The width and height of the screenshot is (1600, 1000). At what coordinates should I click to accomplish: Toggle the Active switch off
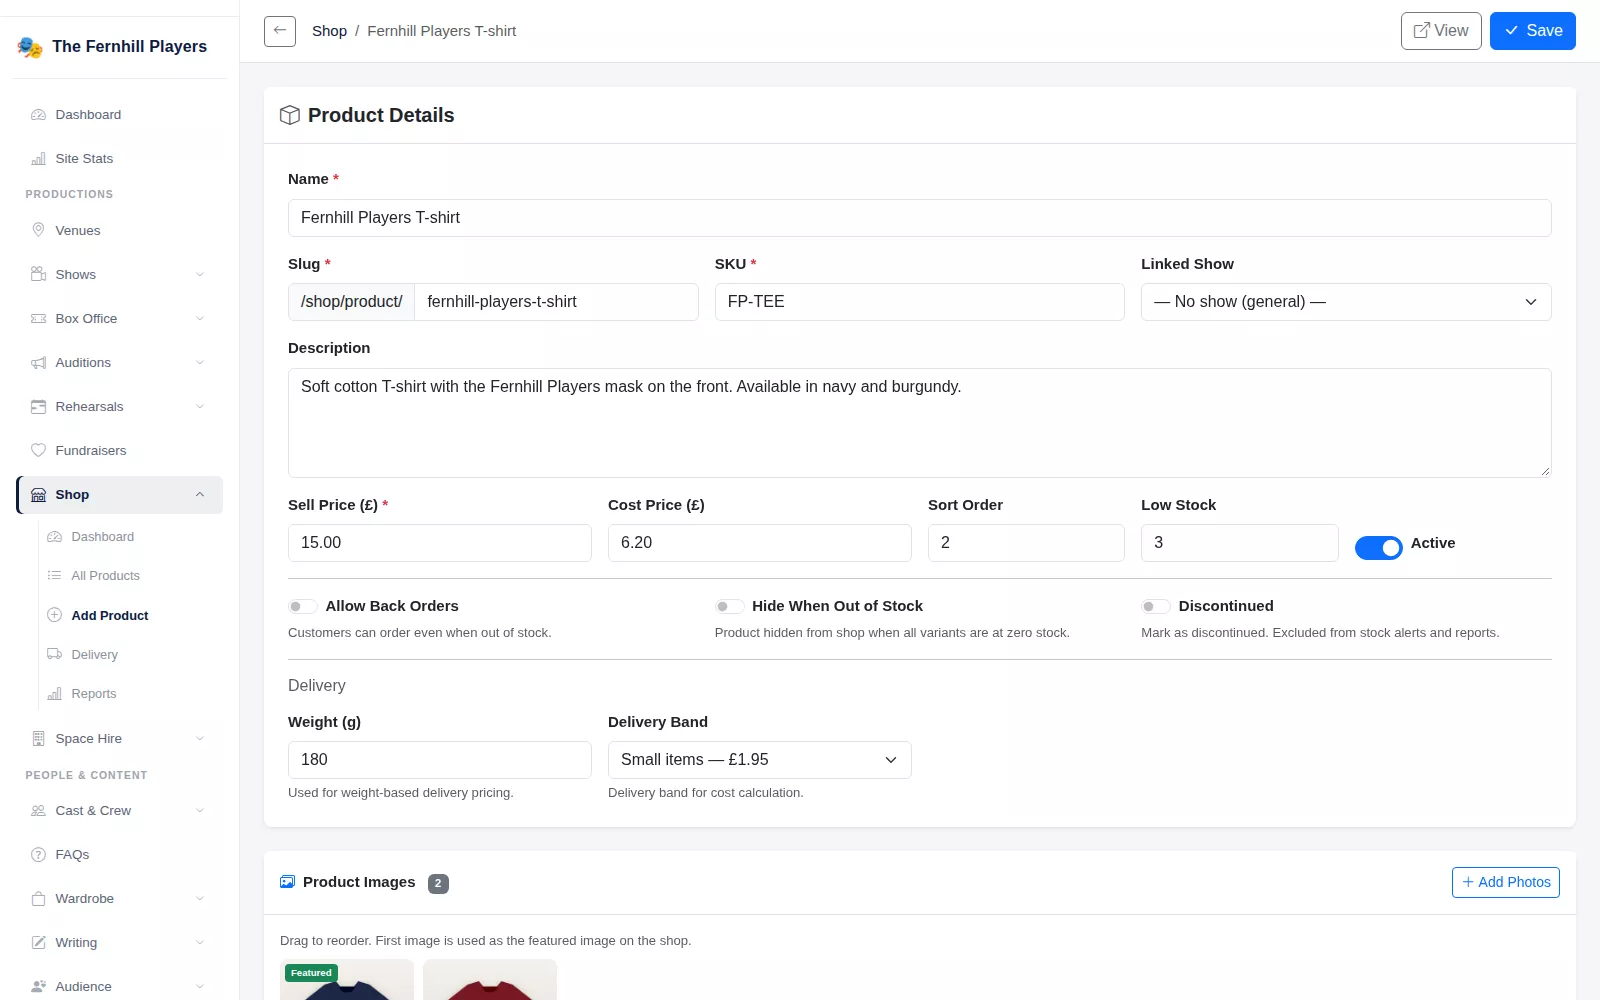(x=1379, y=548)
